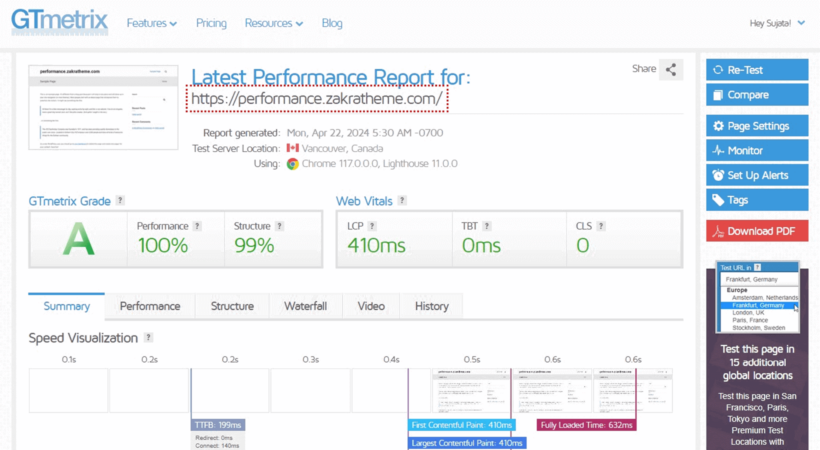Click the Largest Contentful Paint: 410ms marker
The image size is (820, 450).
pos(467,443)
